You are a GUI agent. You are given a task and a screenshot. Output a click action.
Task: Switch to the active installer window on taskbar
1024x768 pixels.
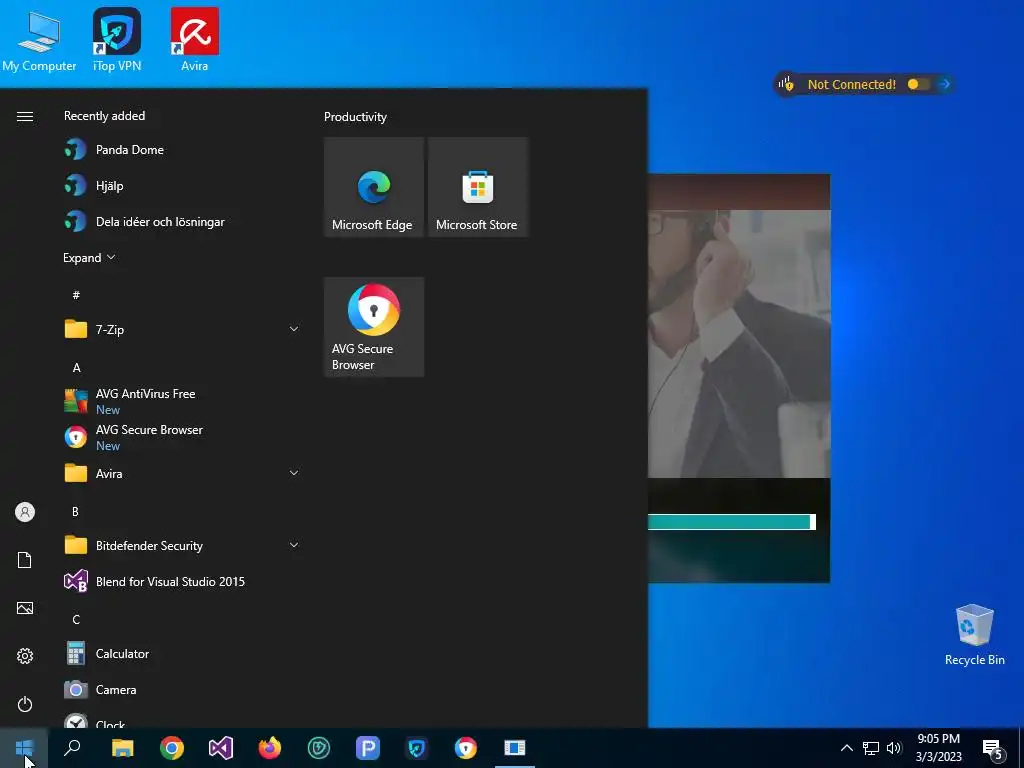coord(515,748)
